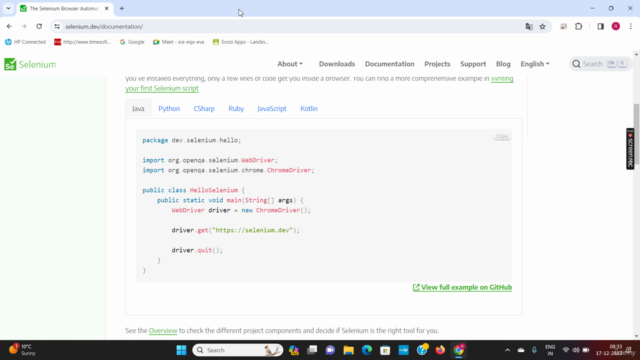Open site information icon in address bar
640x360 pixels.
pos(57,27)
